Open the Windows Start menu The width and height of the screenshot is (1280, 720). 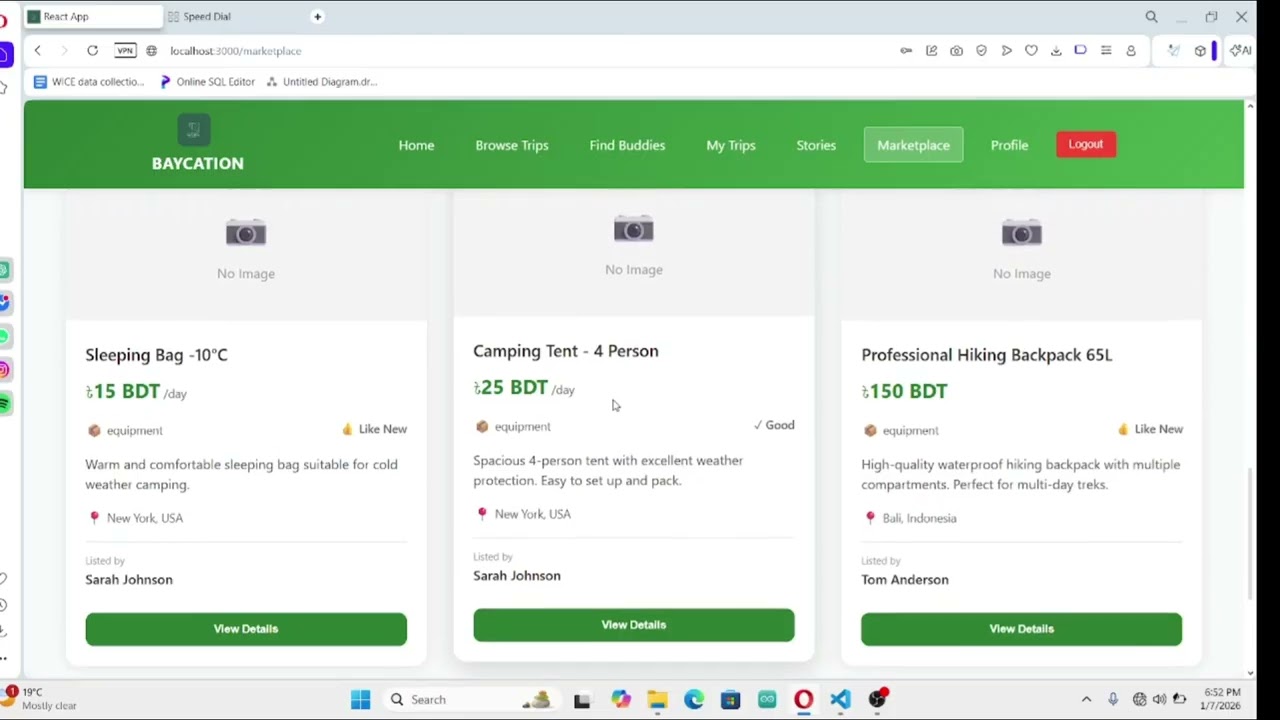pyautogui.click(x=361, y=699)
